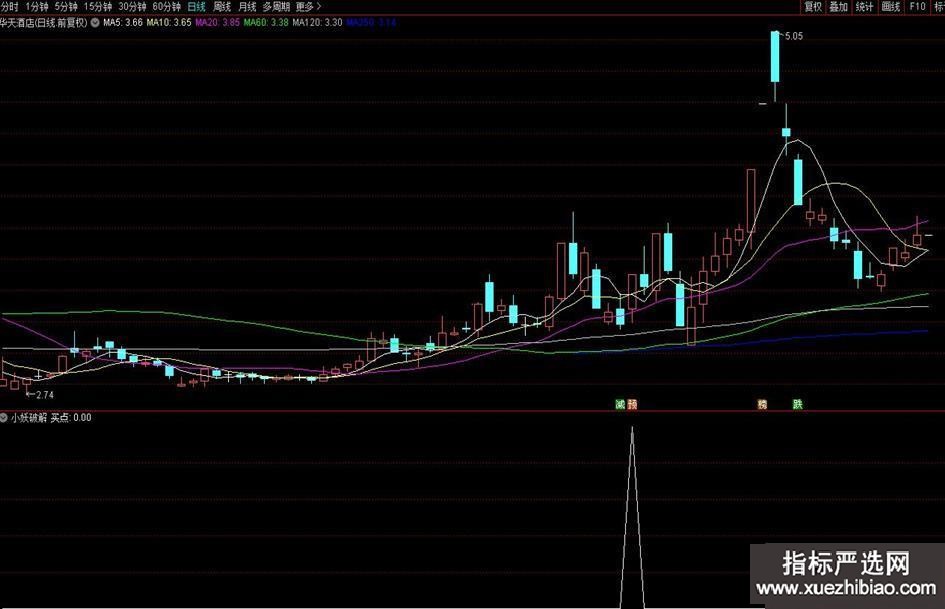Open the 统计 statistics button
Image resolution: width=945 pixels, height=609 pixels.
865,6
